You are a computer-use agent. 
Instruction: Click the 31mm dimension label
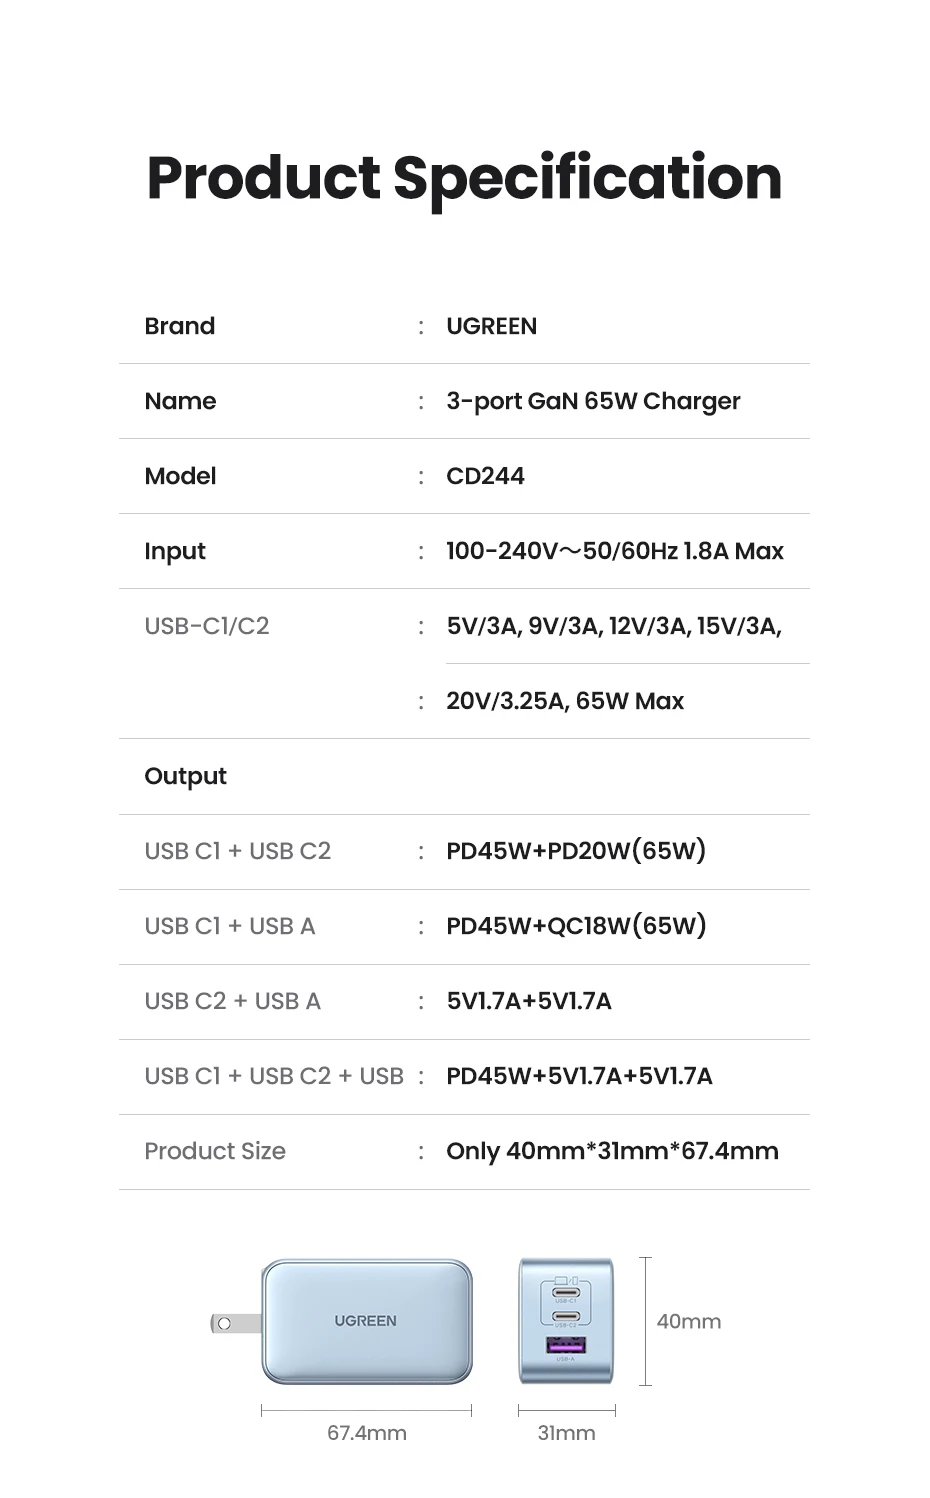click(566, 1433)
